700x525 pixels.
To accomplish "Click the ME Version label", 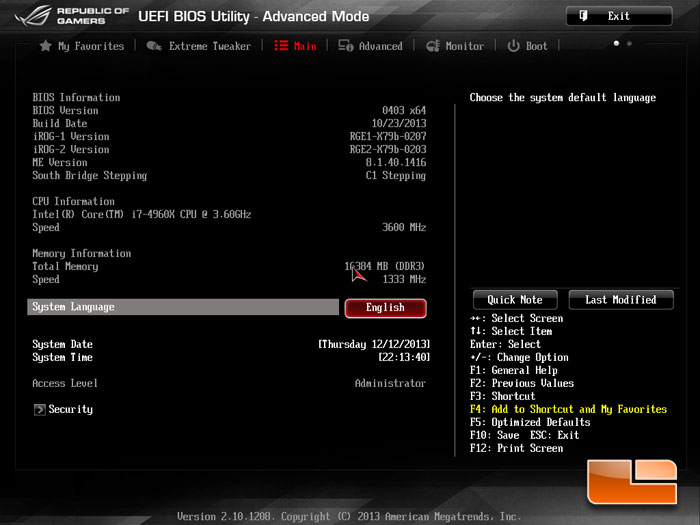I will (x=60, y=162).
